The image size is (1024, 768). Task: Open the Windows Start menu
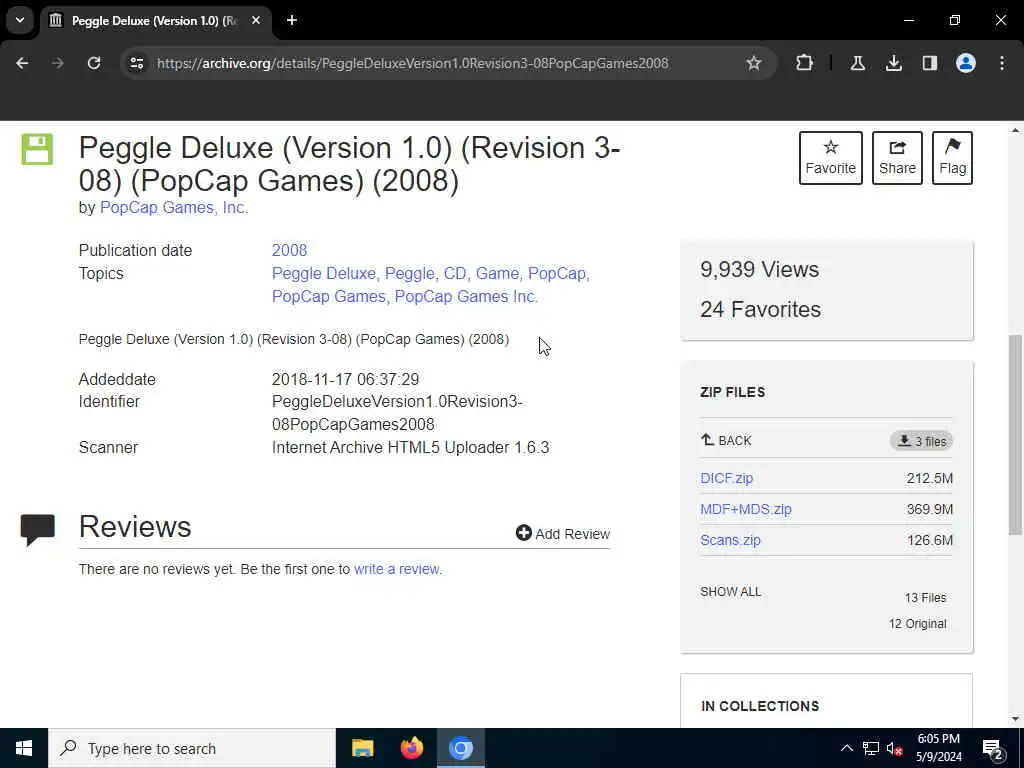24,748
